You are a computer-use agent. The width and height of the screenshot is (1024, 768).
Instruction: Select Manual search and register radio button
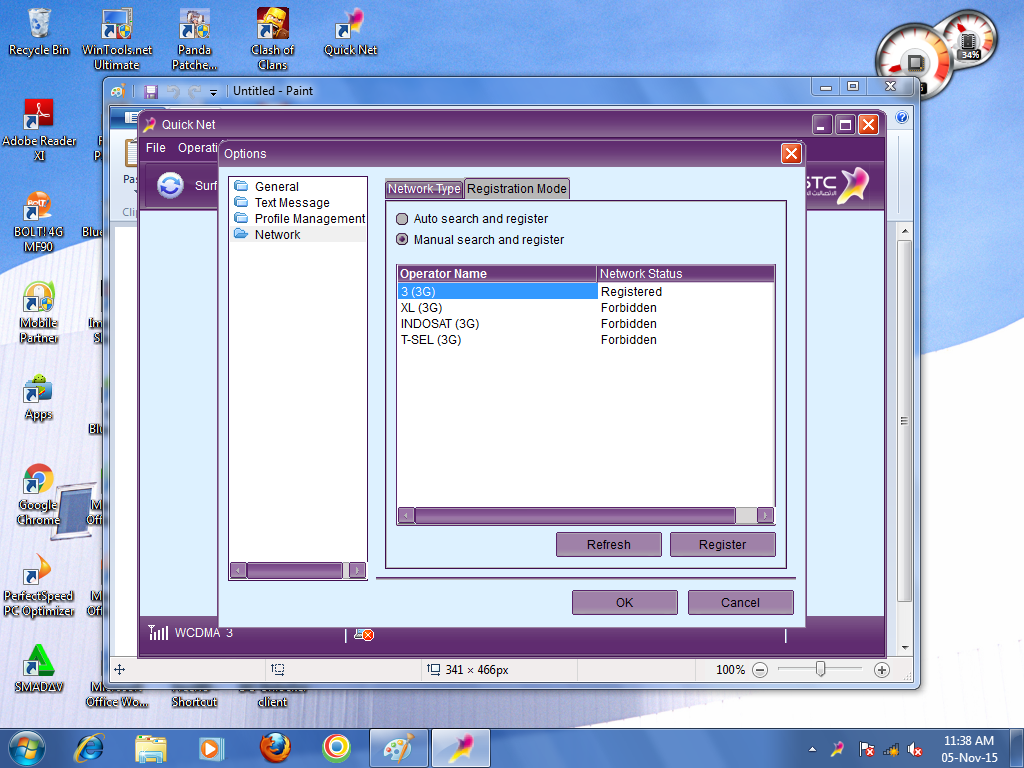(402, 240)
